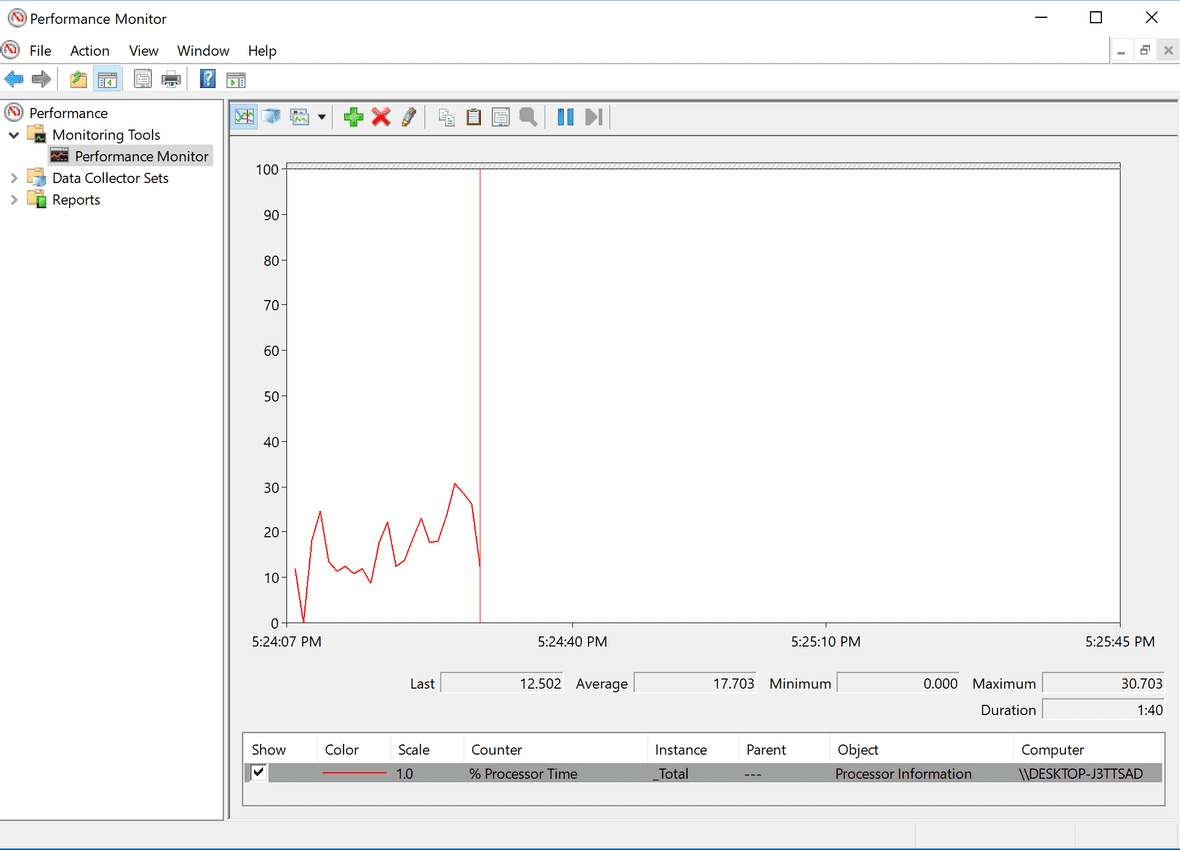
Task: Expand the Data Collector Sets node
Action: pyautogui.click(x=13, y=177)
